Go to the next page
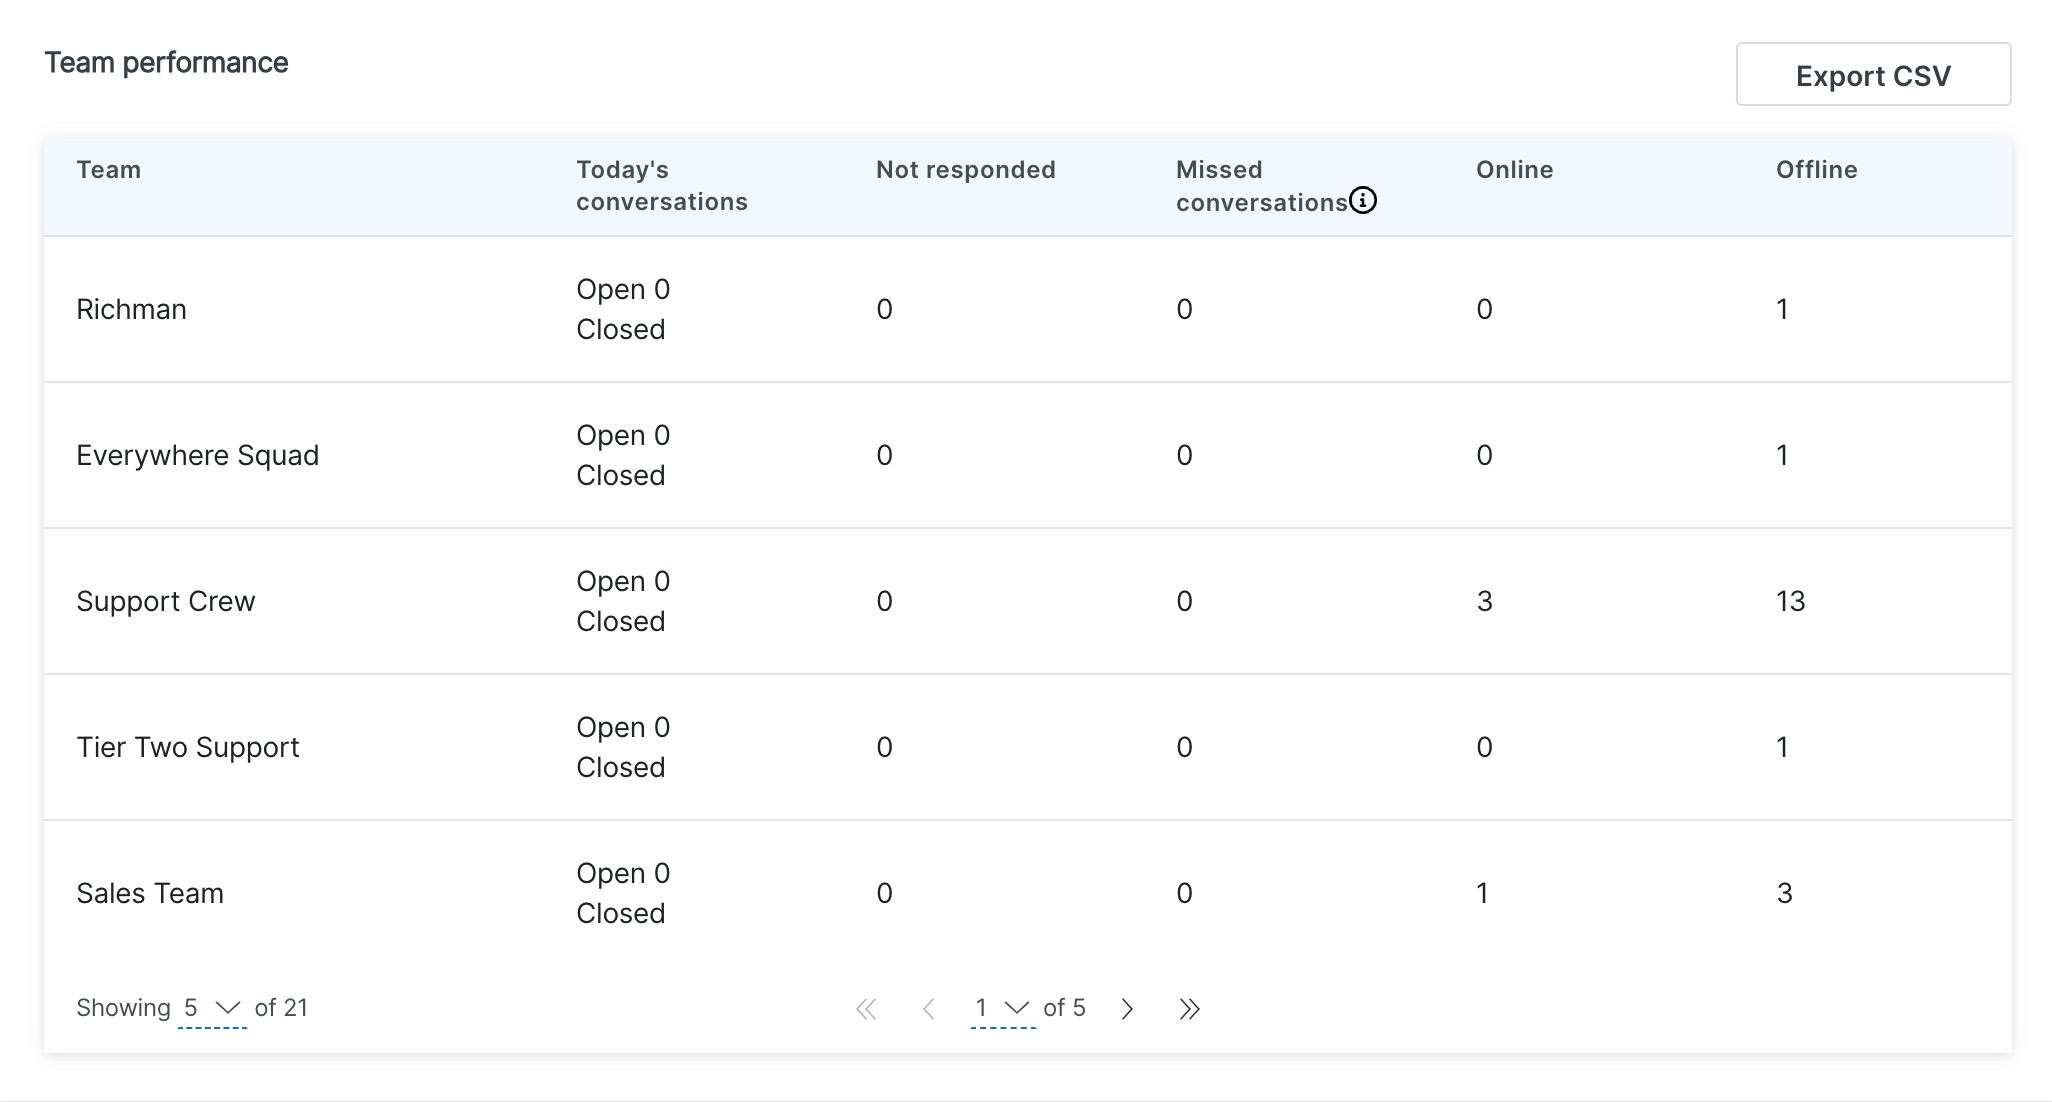 point(1127,1009)
